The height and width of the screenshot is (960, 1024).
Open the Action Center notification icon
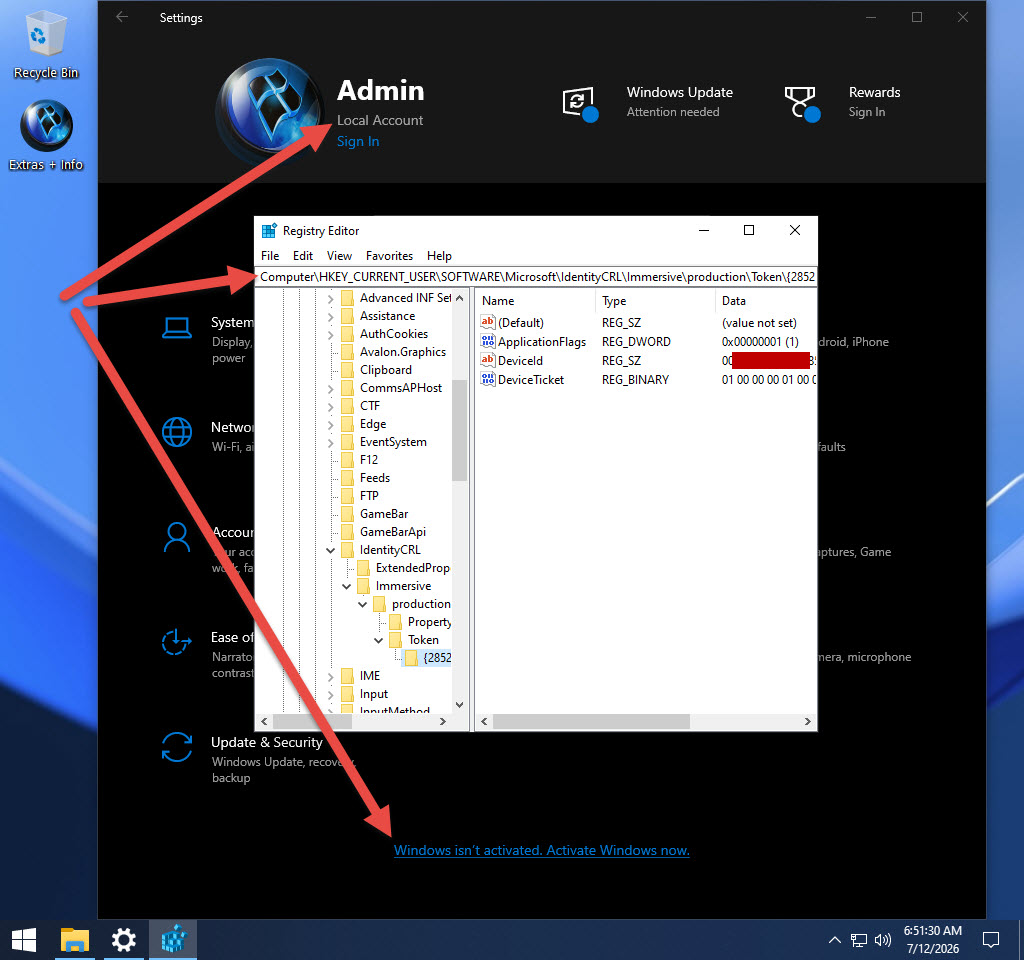(x=991, y=940)
